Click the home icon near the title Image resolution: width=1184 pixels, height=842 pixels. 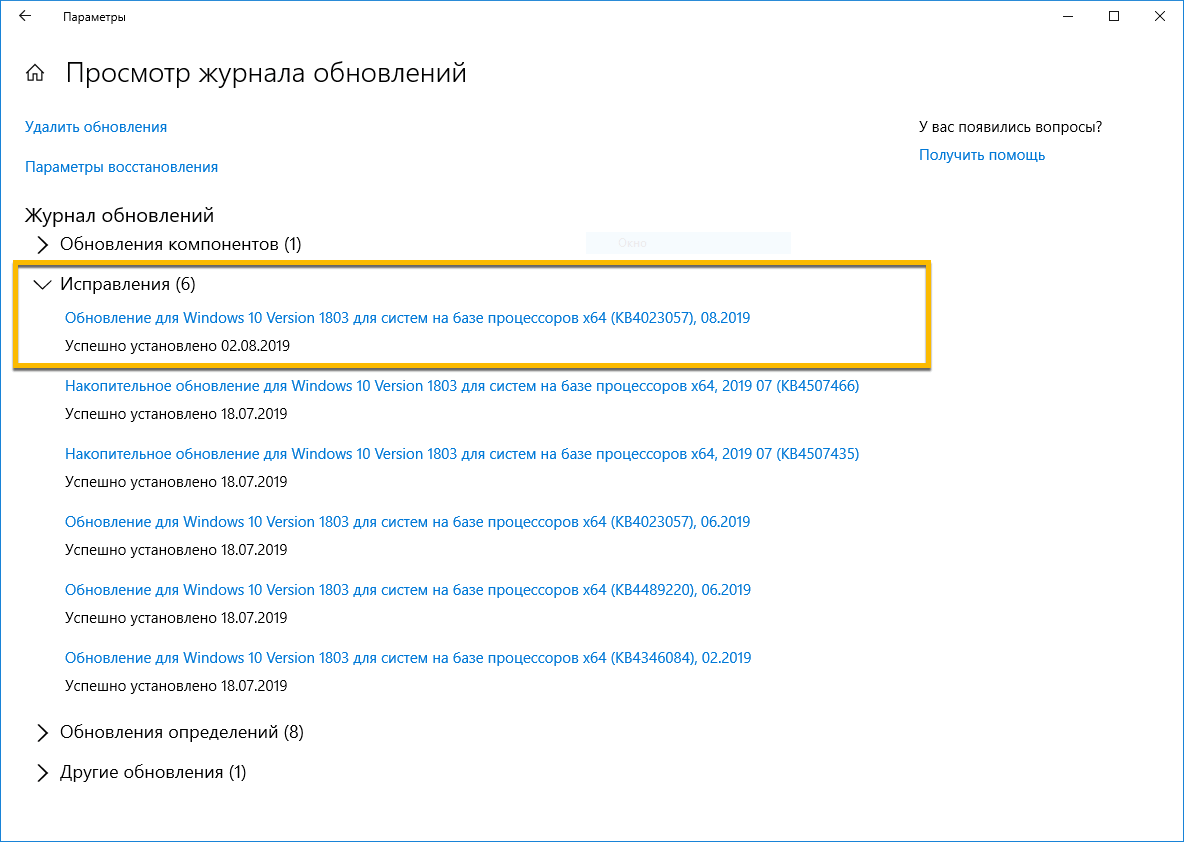point(34,72)
